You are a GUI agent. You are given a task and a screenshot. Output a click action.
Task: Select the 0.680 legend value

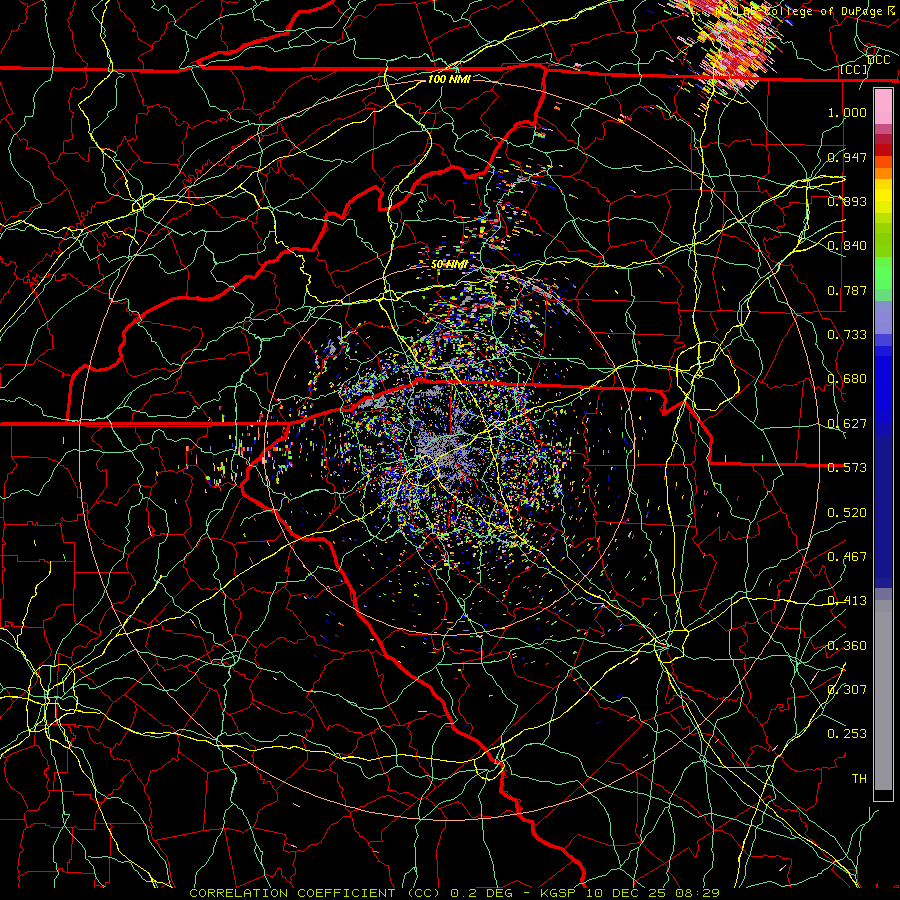point(847,379)
